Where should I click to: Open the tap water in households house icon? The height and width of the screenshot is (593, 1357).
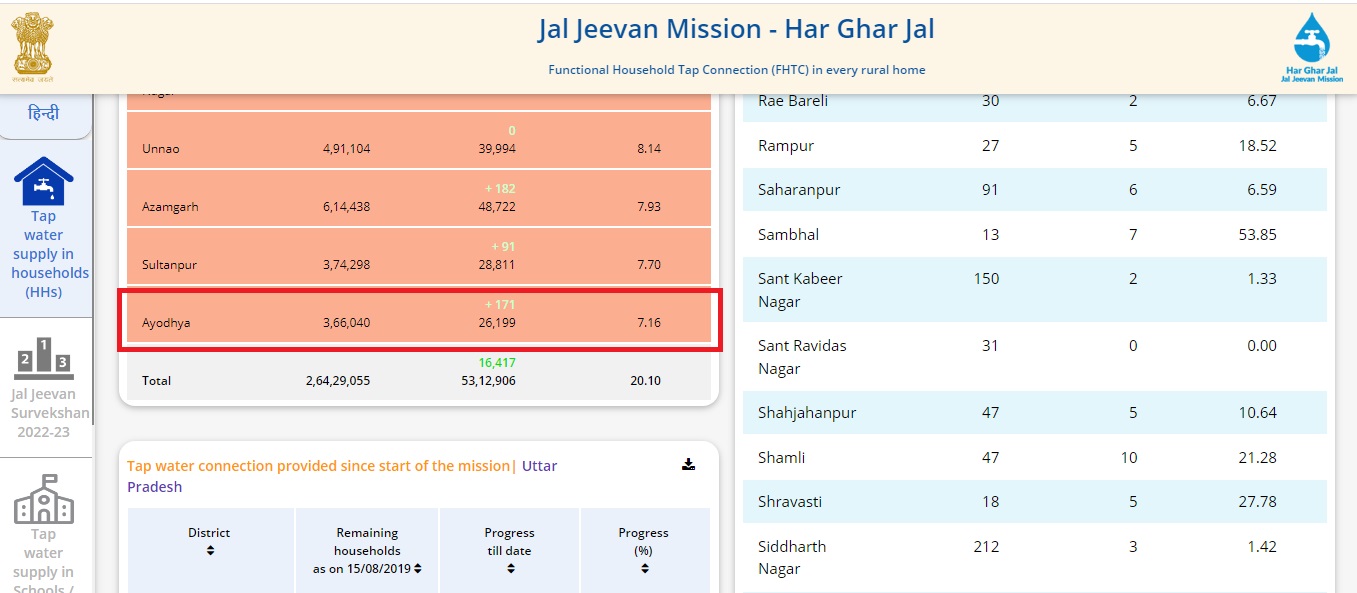[x=43, y=181]
